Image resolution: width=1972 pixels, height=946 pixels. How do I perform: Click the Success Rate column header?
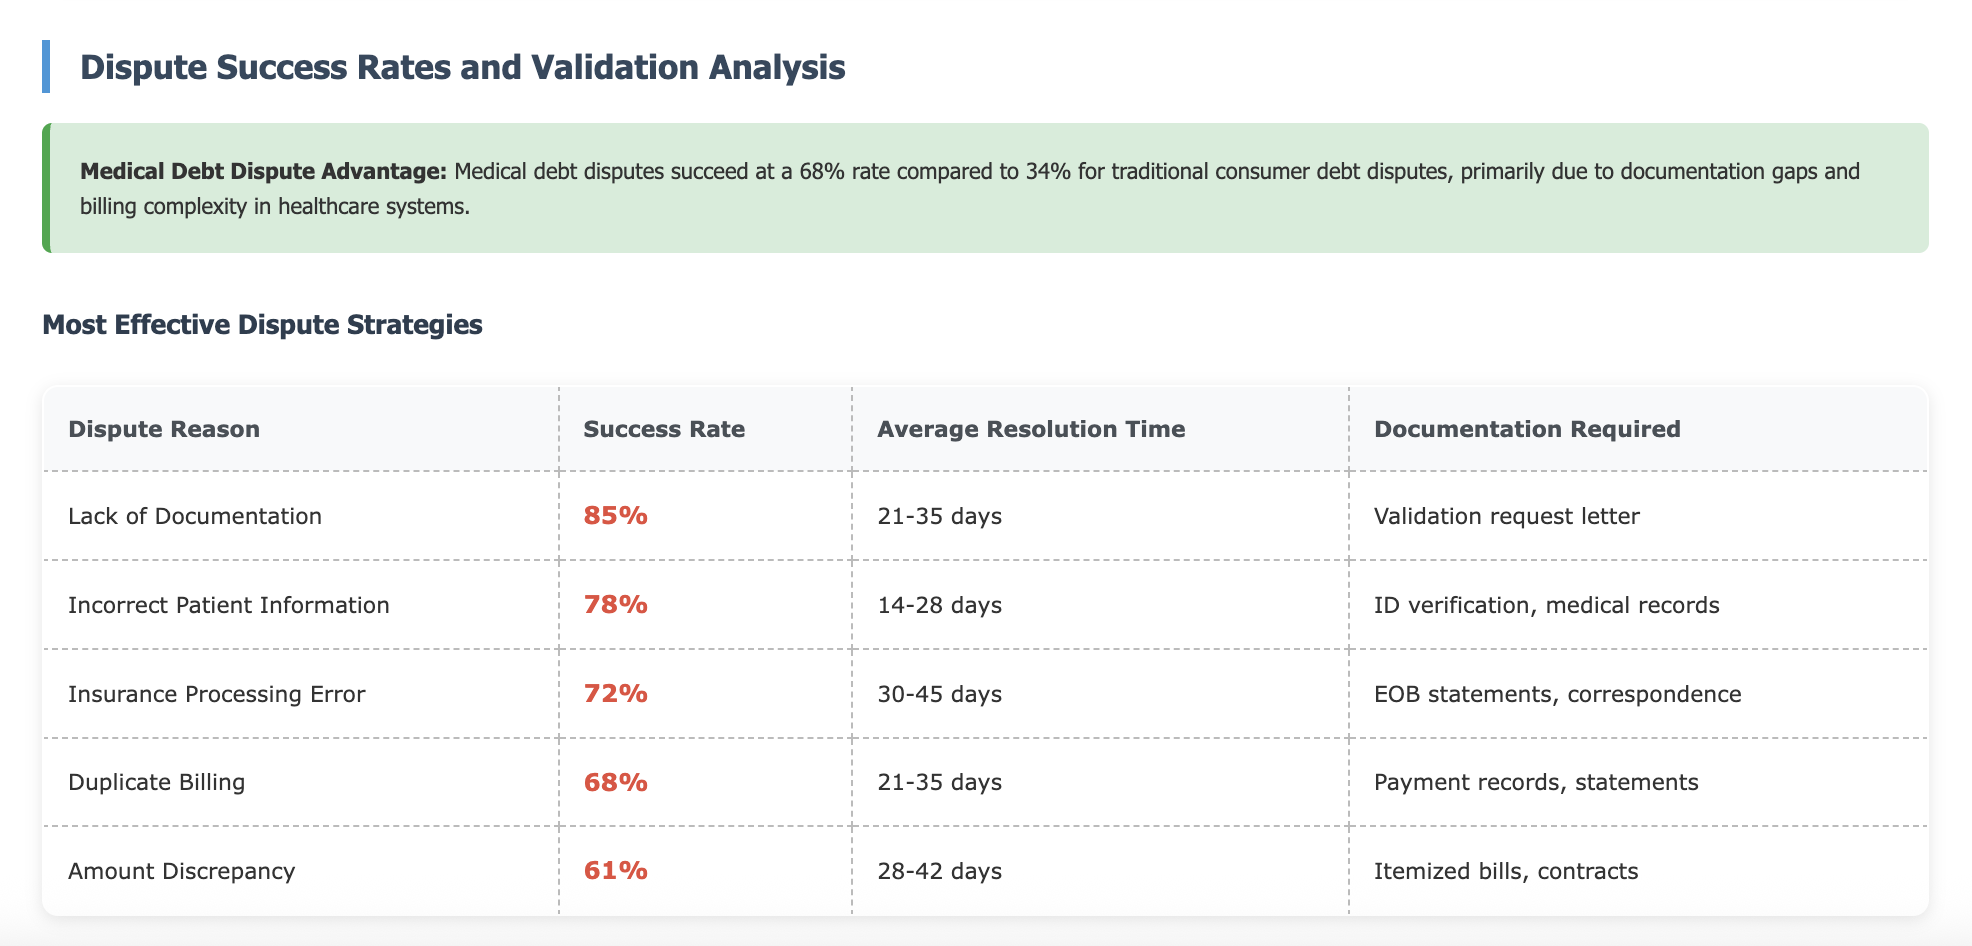(x=705, y=429)
